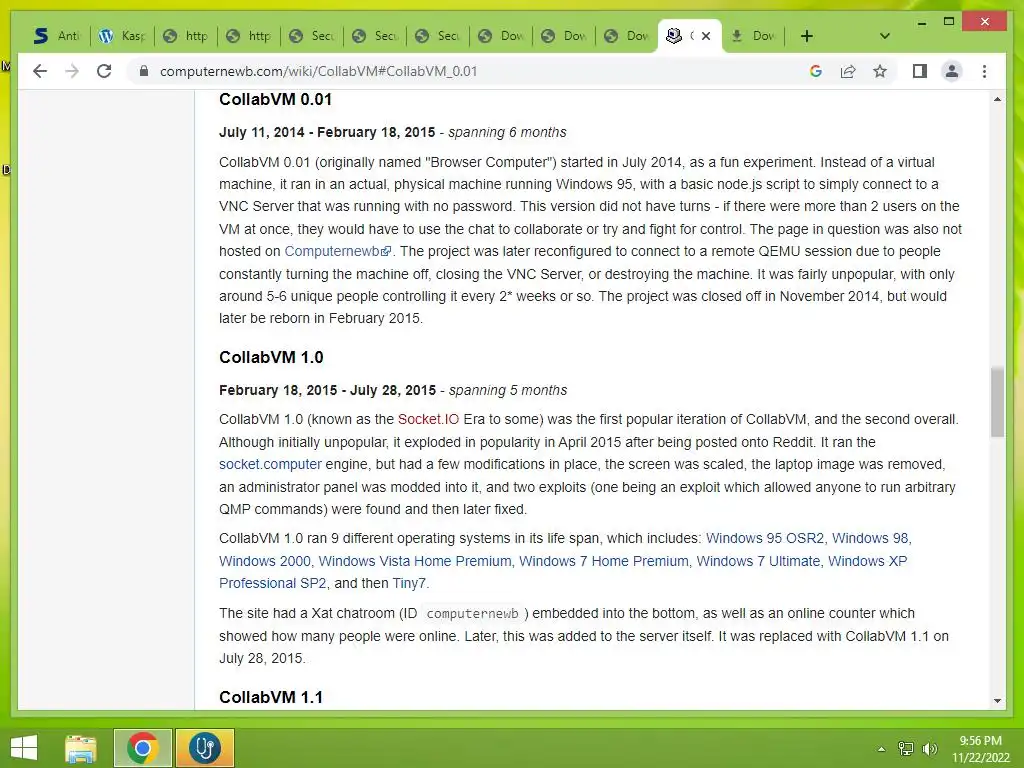Open Windows 7 Home Premium link

pos(603,561)
